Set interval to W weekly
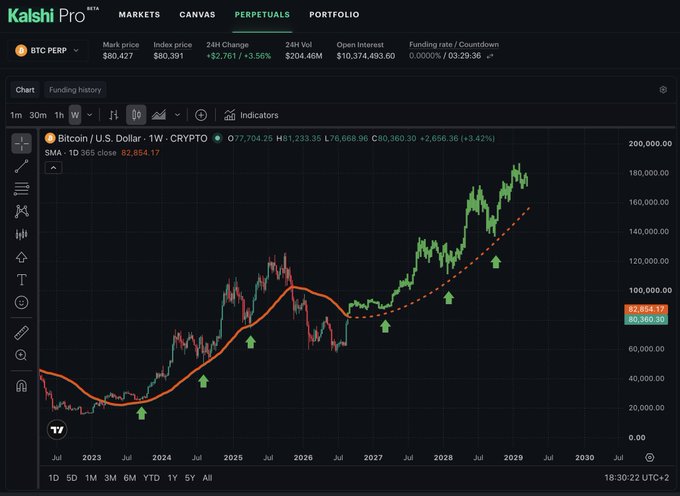This screenshot has height=496, width=680. 75,115
